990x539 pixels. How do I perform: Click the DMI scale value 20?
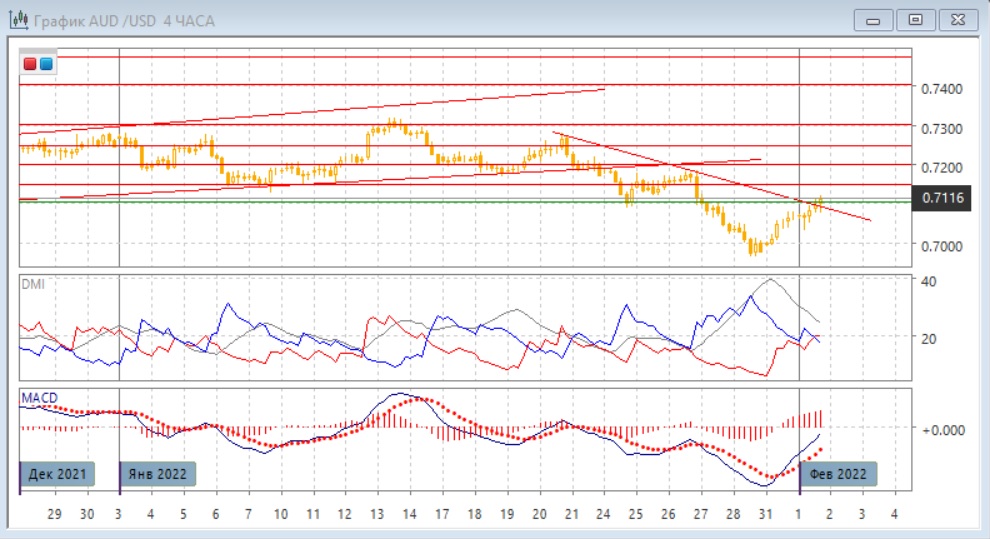tap(929, 338)
